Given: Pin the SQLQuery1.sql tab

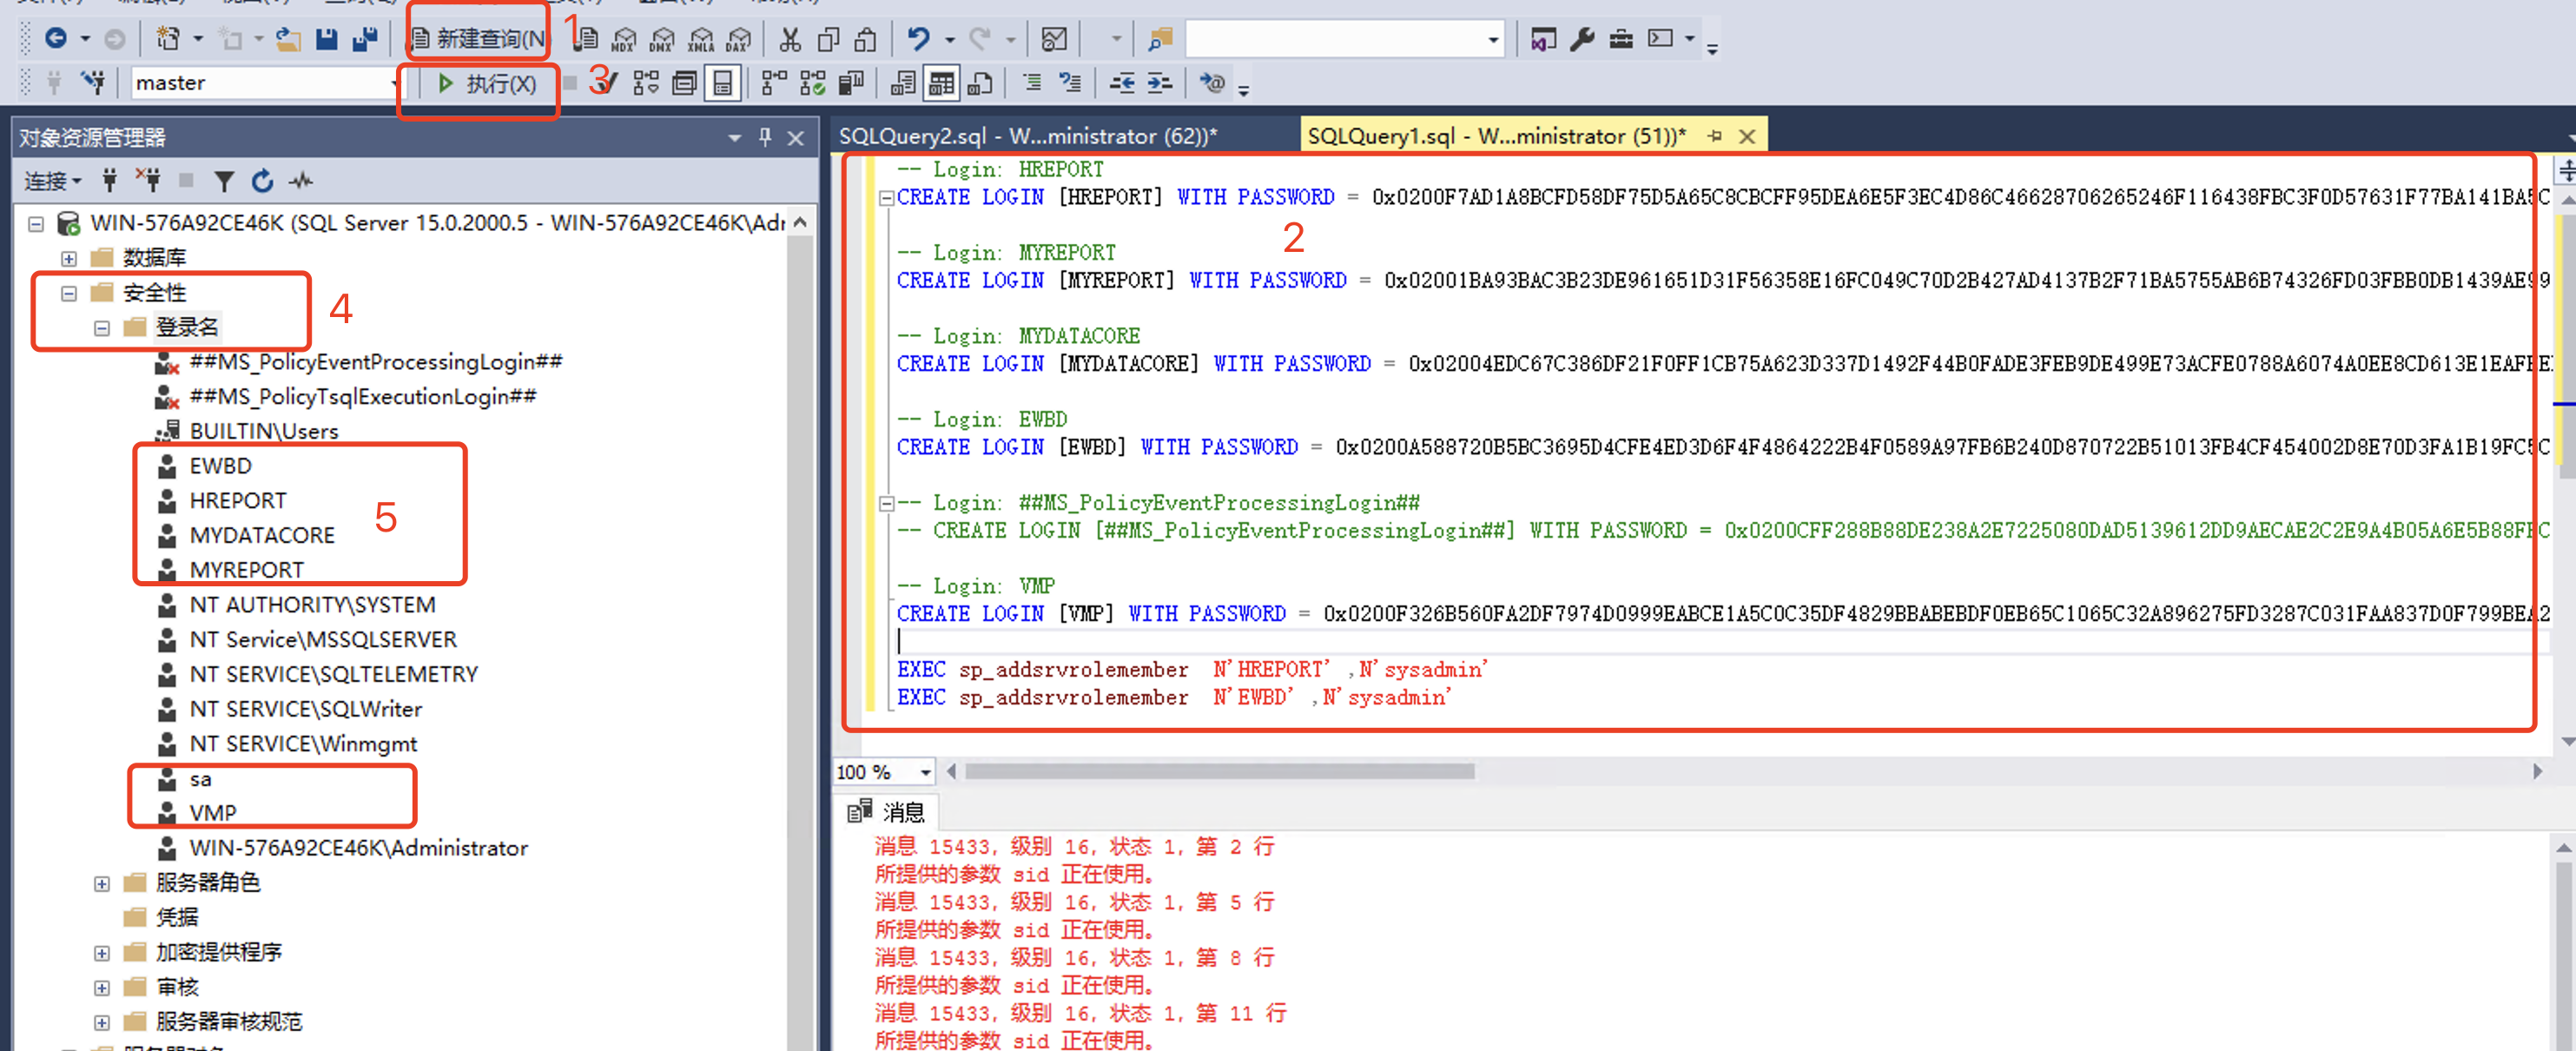Looking at the screenshot, I should tap(1715, 136).
